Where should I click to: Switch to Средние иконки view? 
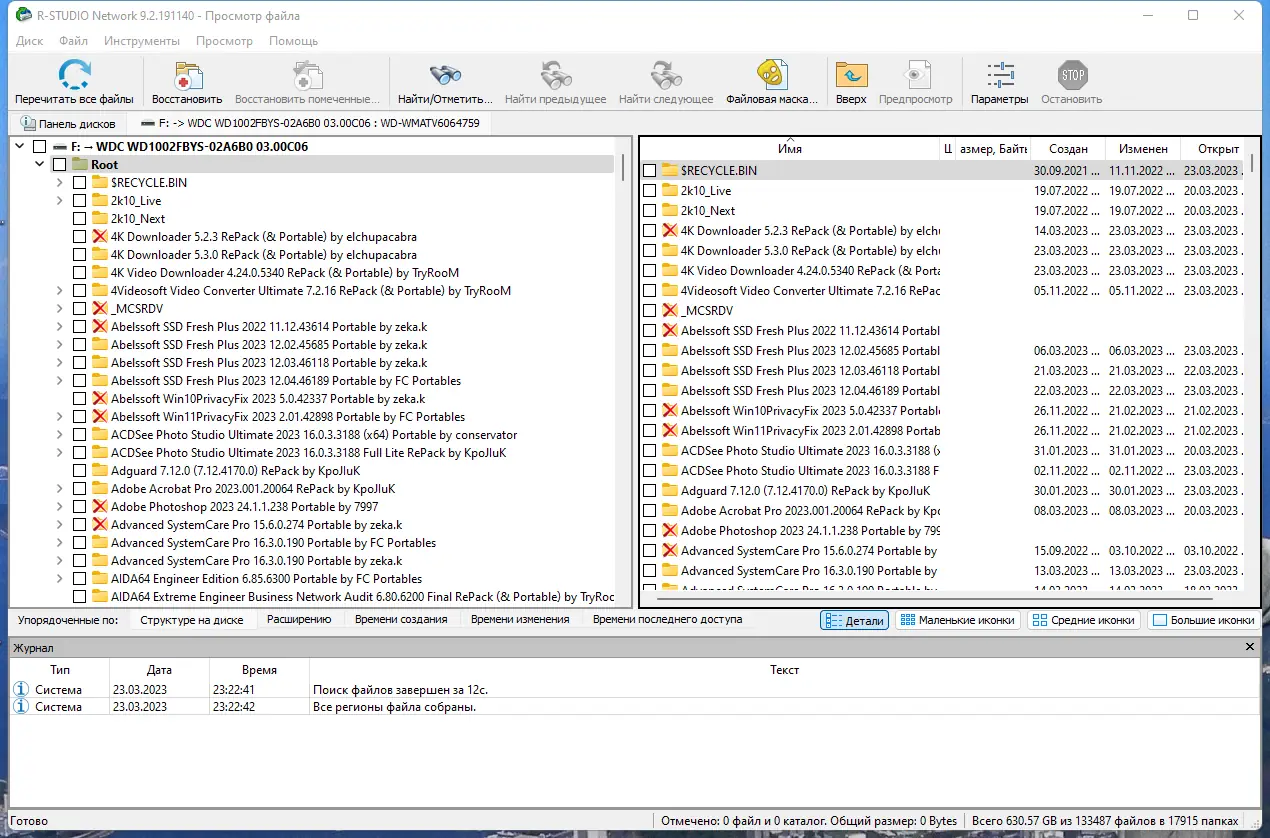(x=1084, y=620)
